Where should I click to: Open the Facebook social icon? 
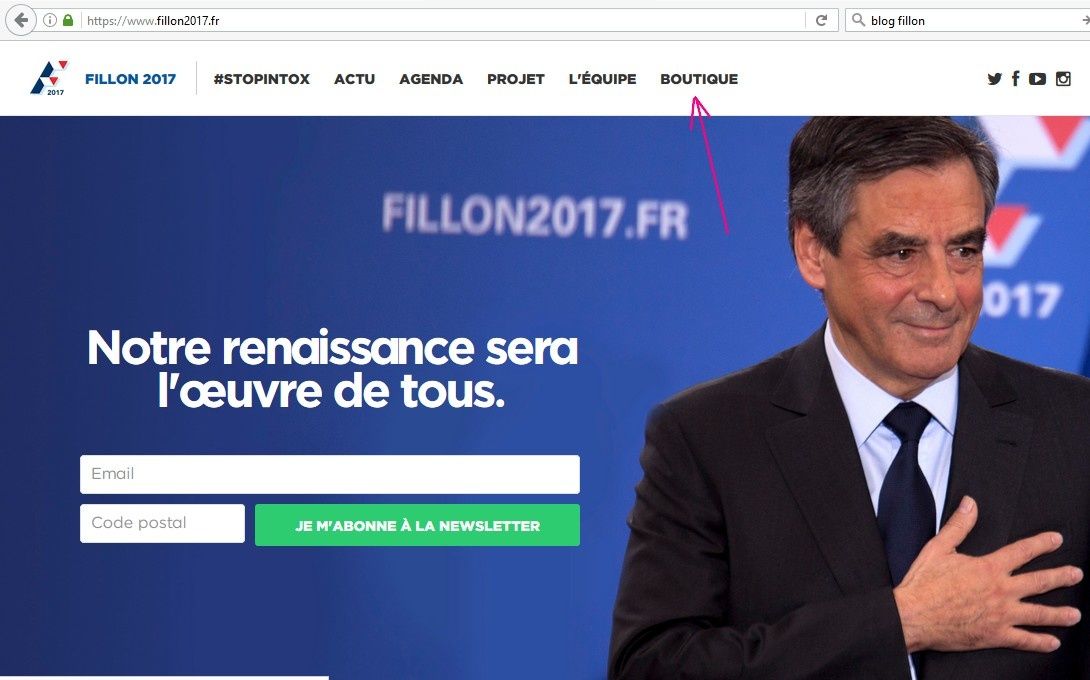[x=1016, y=79]
